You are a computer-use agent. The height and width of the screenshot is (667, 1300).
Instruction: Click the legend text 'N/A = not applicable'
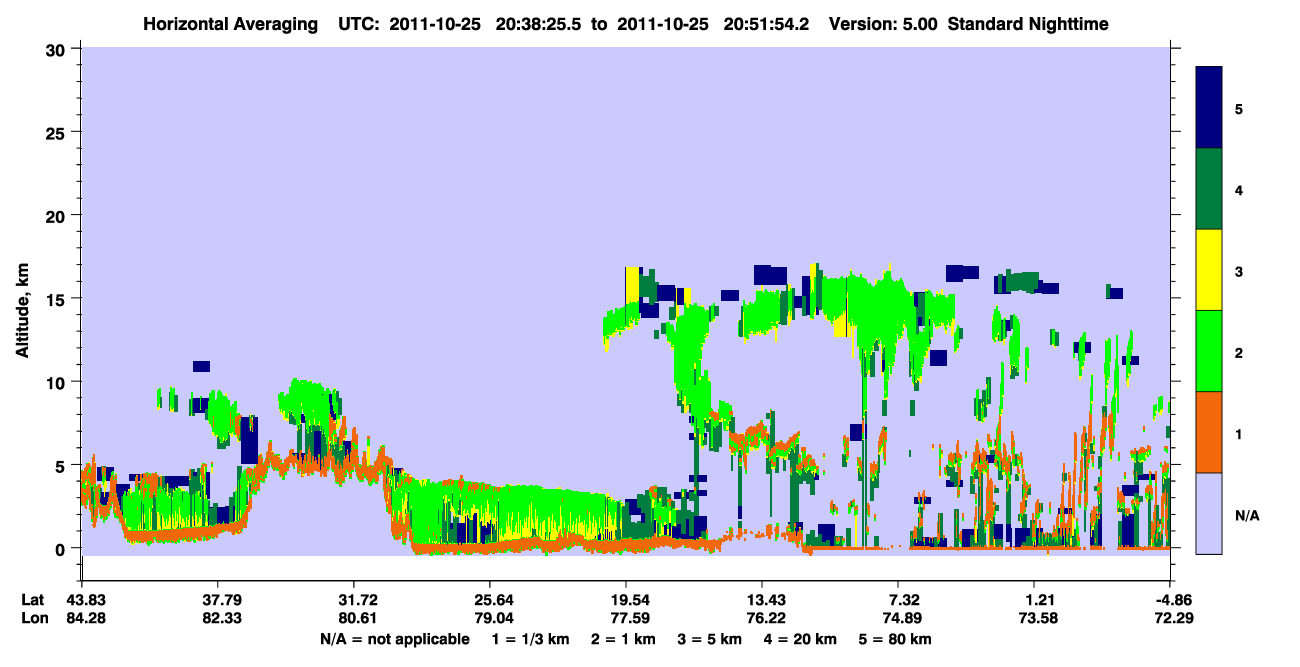[394, 639]
